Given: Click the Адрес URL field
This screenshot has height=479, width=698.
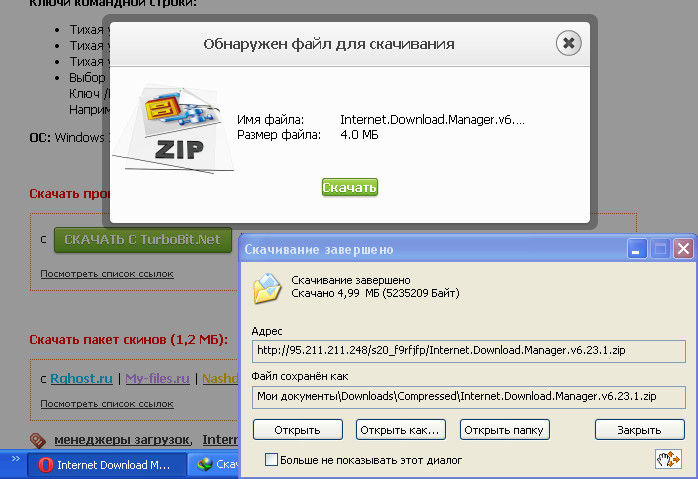Looking at the screenshot, I should point(469,351).
